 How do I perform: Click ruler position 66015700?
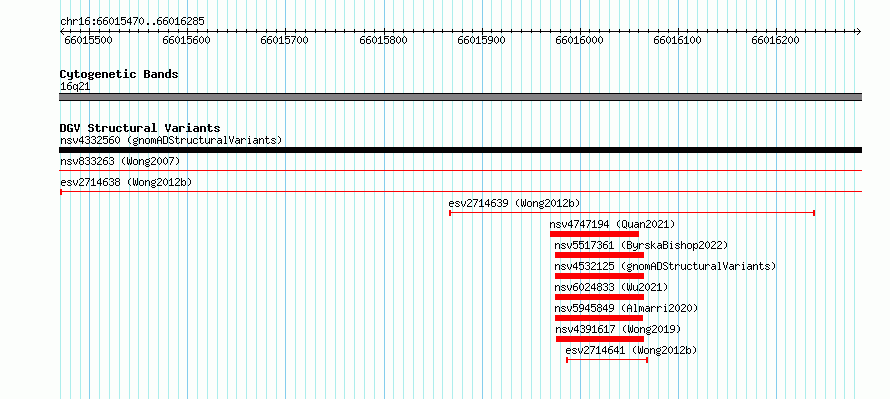point(284,40)
